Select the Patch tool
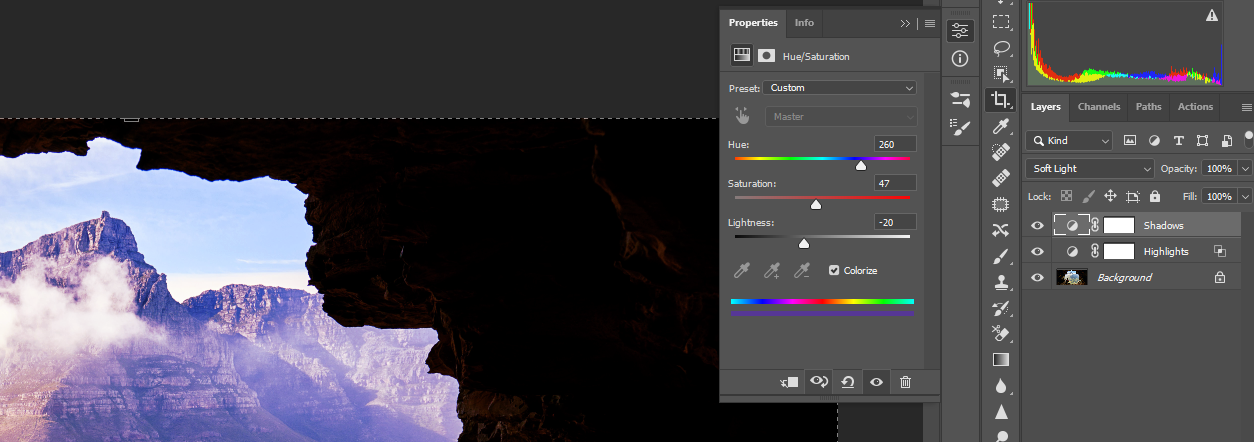 tap(1001, 204)
